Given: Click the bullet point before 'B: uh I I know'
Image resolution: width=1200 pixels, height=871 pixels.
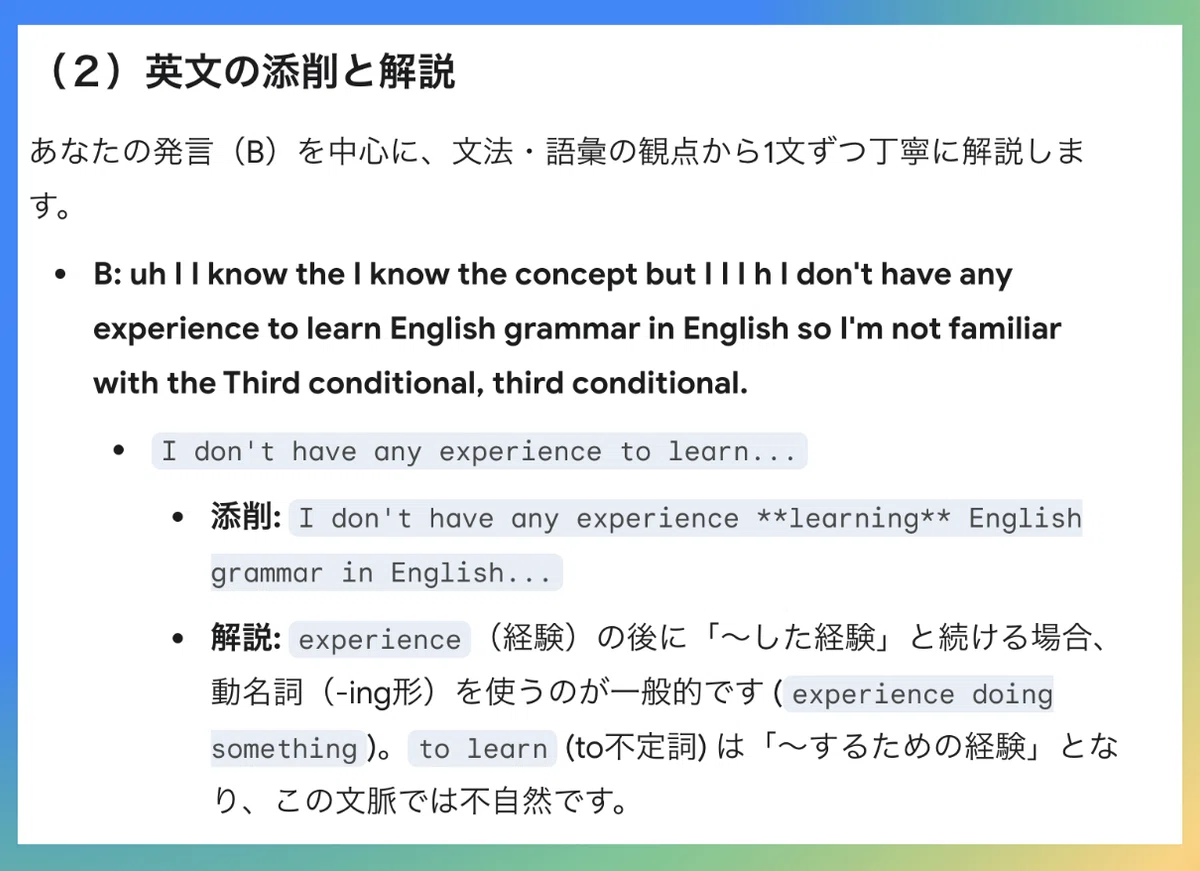Looking at the screenshot, I should (x=62, y=275).
